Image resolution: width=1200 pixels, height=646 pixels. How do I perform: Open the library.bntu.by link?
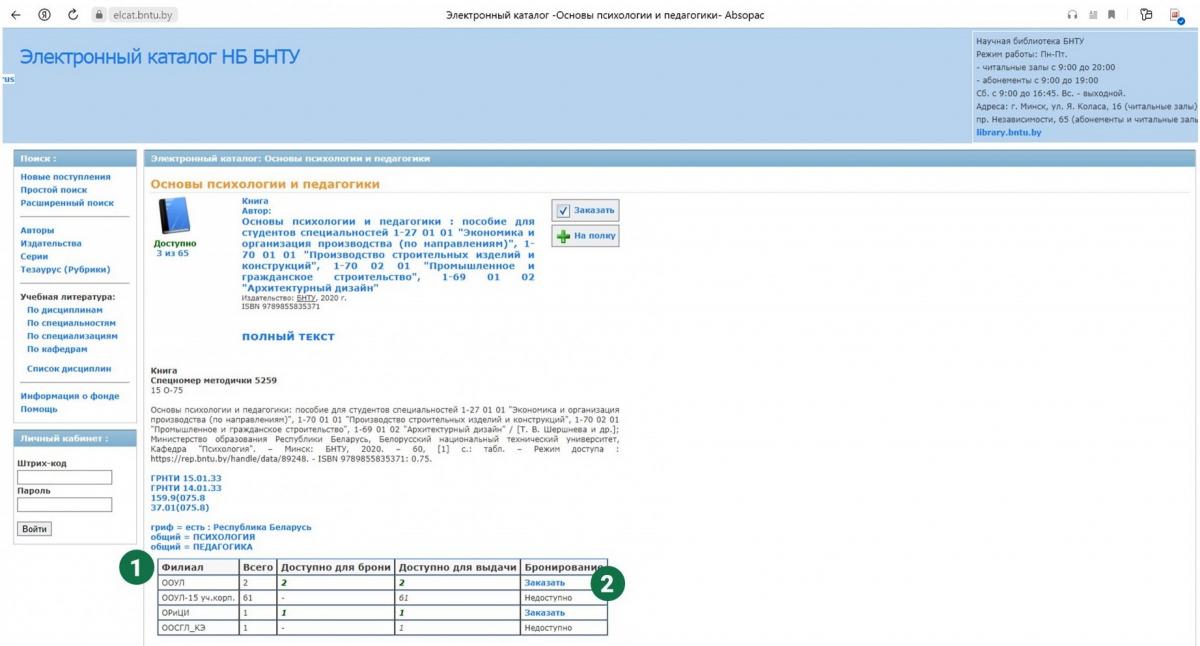tap(1008, 132)
